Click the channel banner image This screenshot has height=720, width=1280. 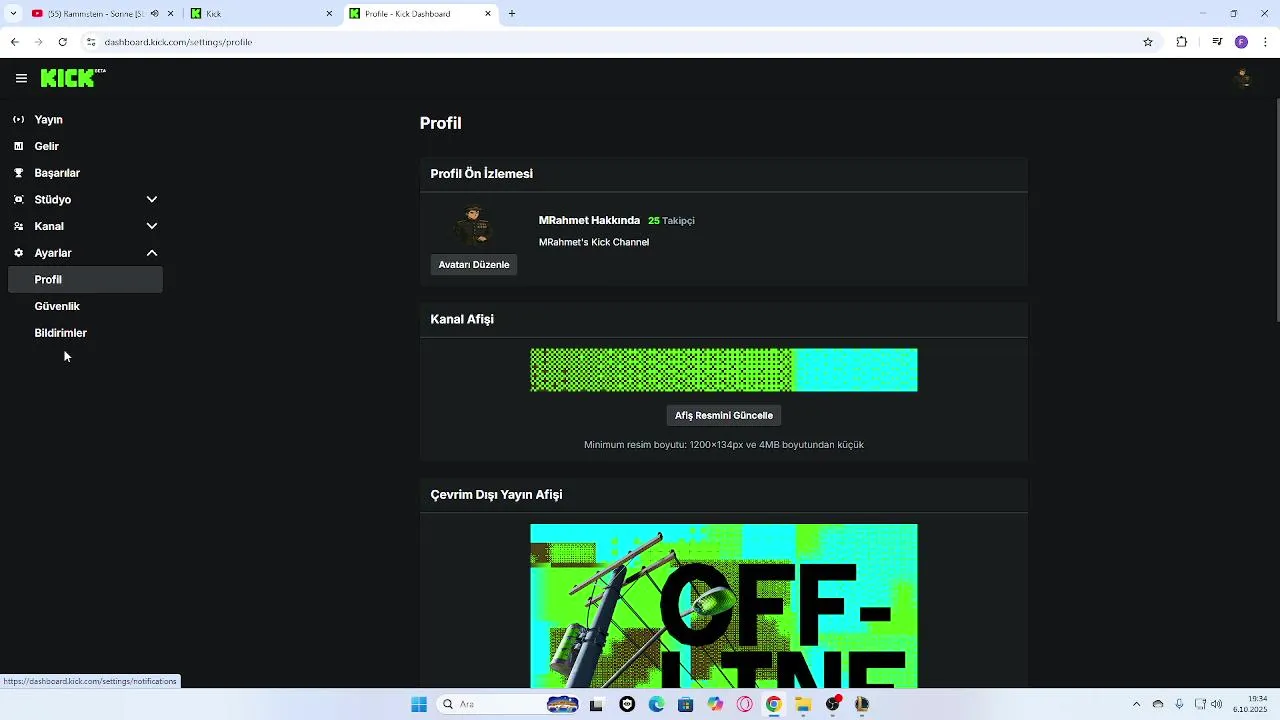724,370
